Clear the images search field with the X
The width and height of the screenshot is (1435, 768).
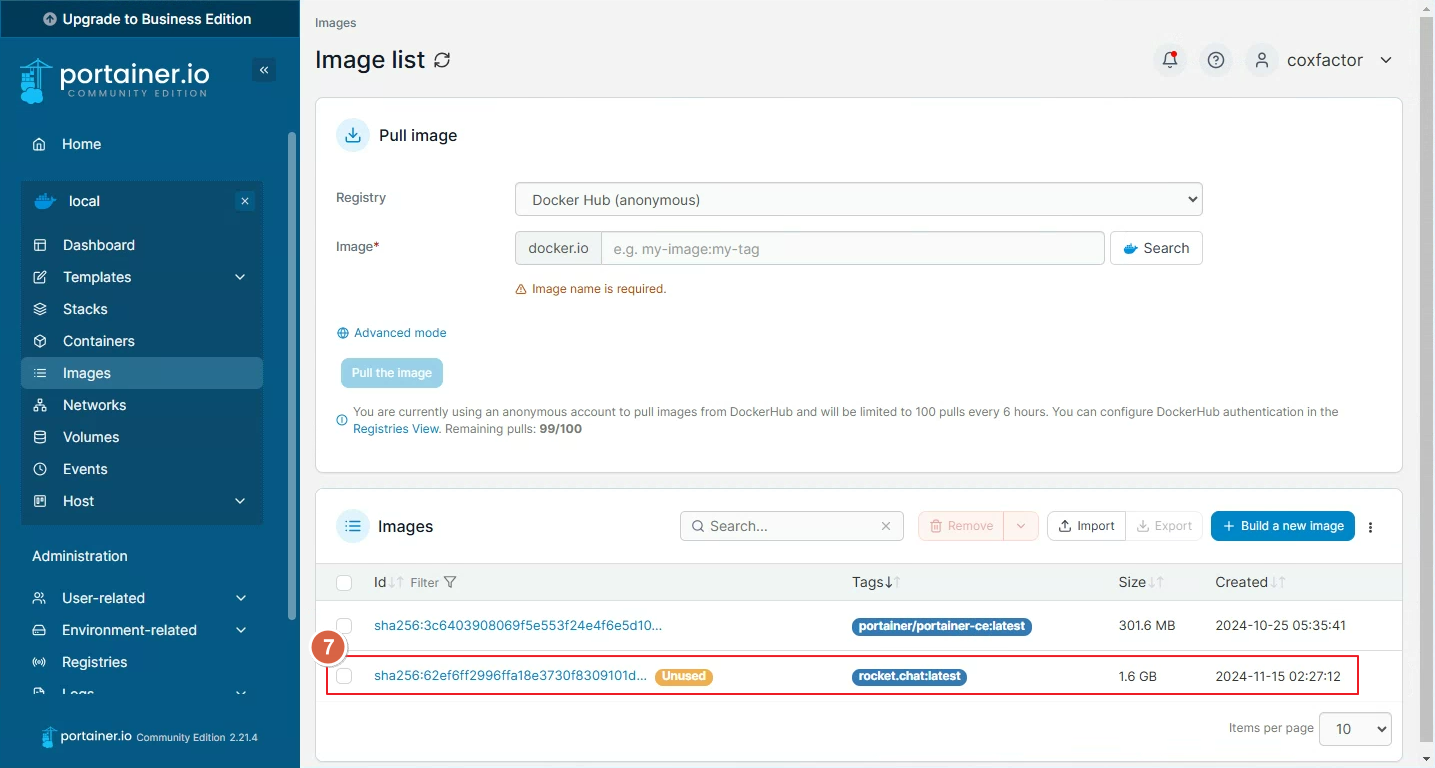tap(886, 526)
